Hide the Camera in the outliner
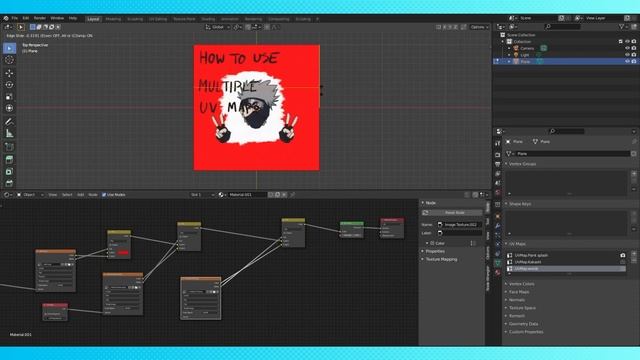 627,48
